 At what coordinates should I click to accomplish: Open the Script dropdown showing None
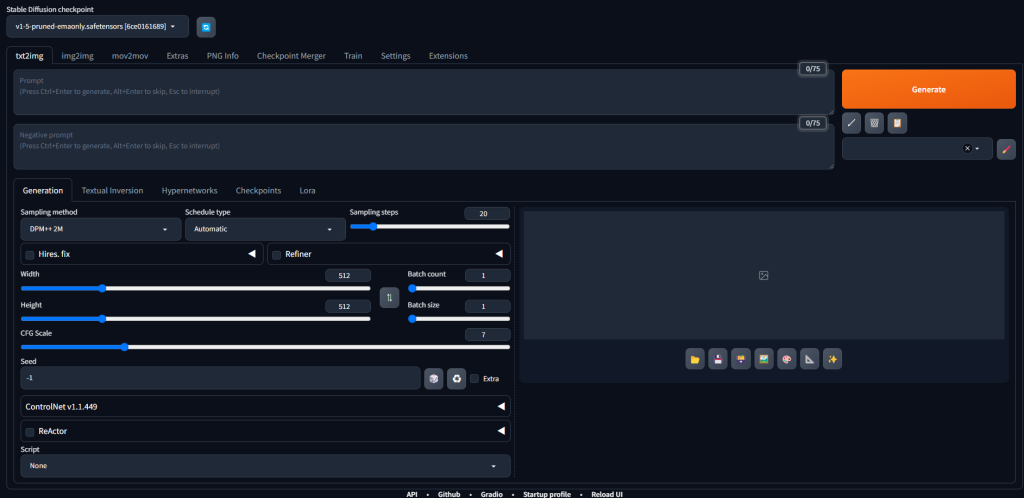265,466
